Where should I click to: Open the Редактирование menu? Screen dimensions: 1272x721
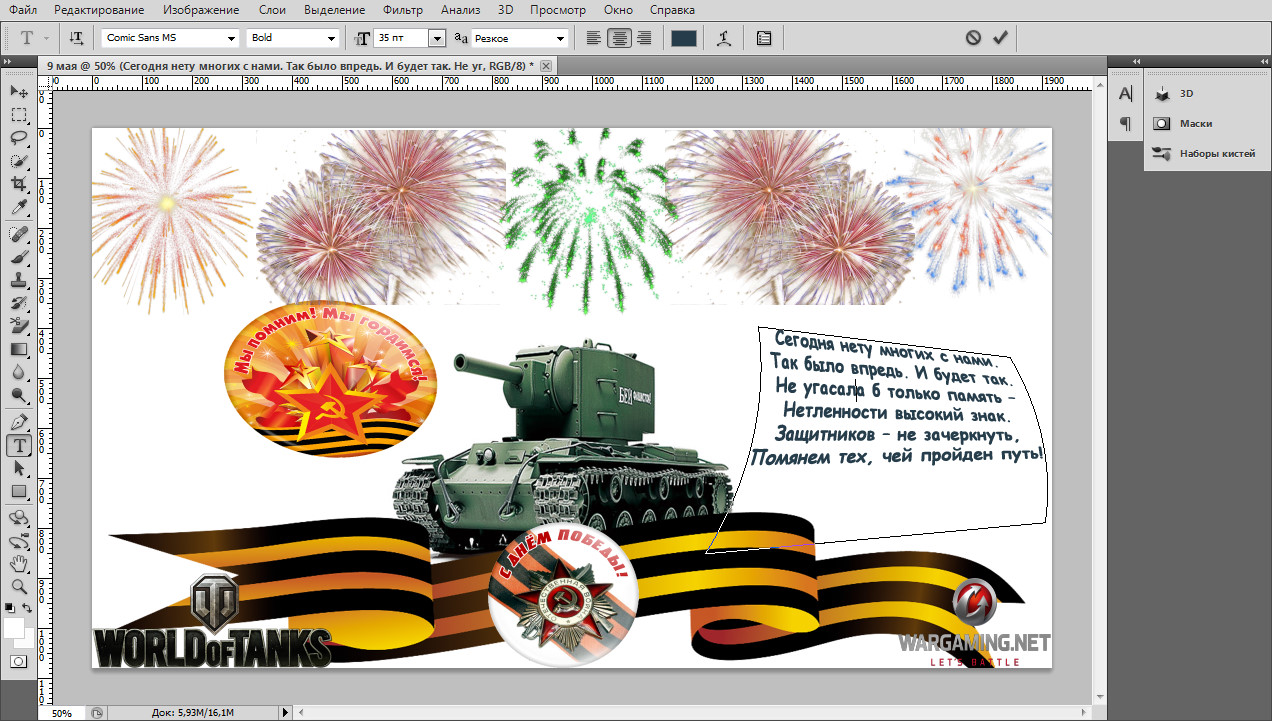coord(99,10)
